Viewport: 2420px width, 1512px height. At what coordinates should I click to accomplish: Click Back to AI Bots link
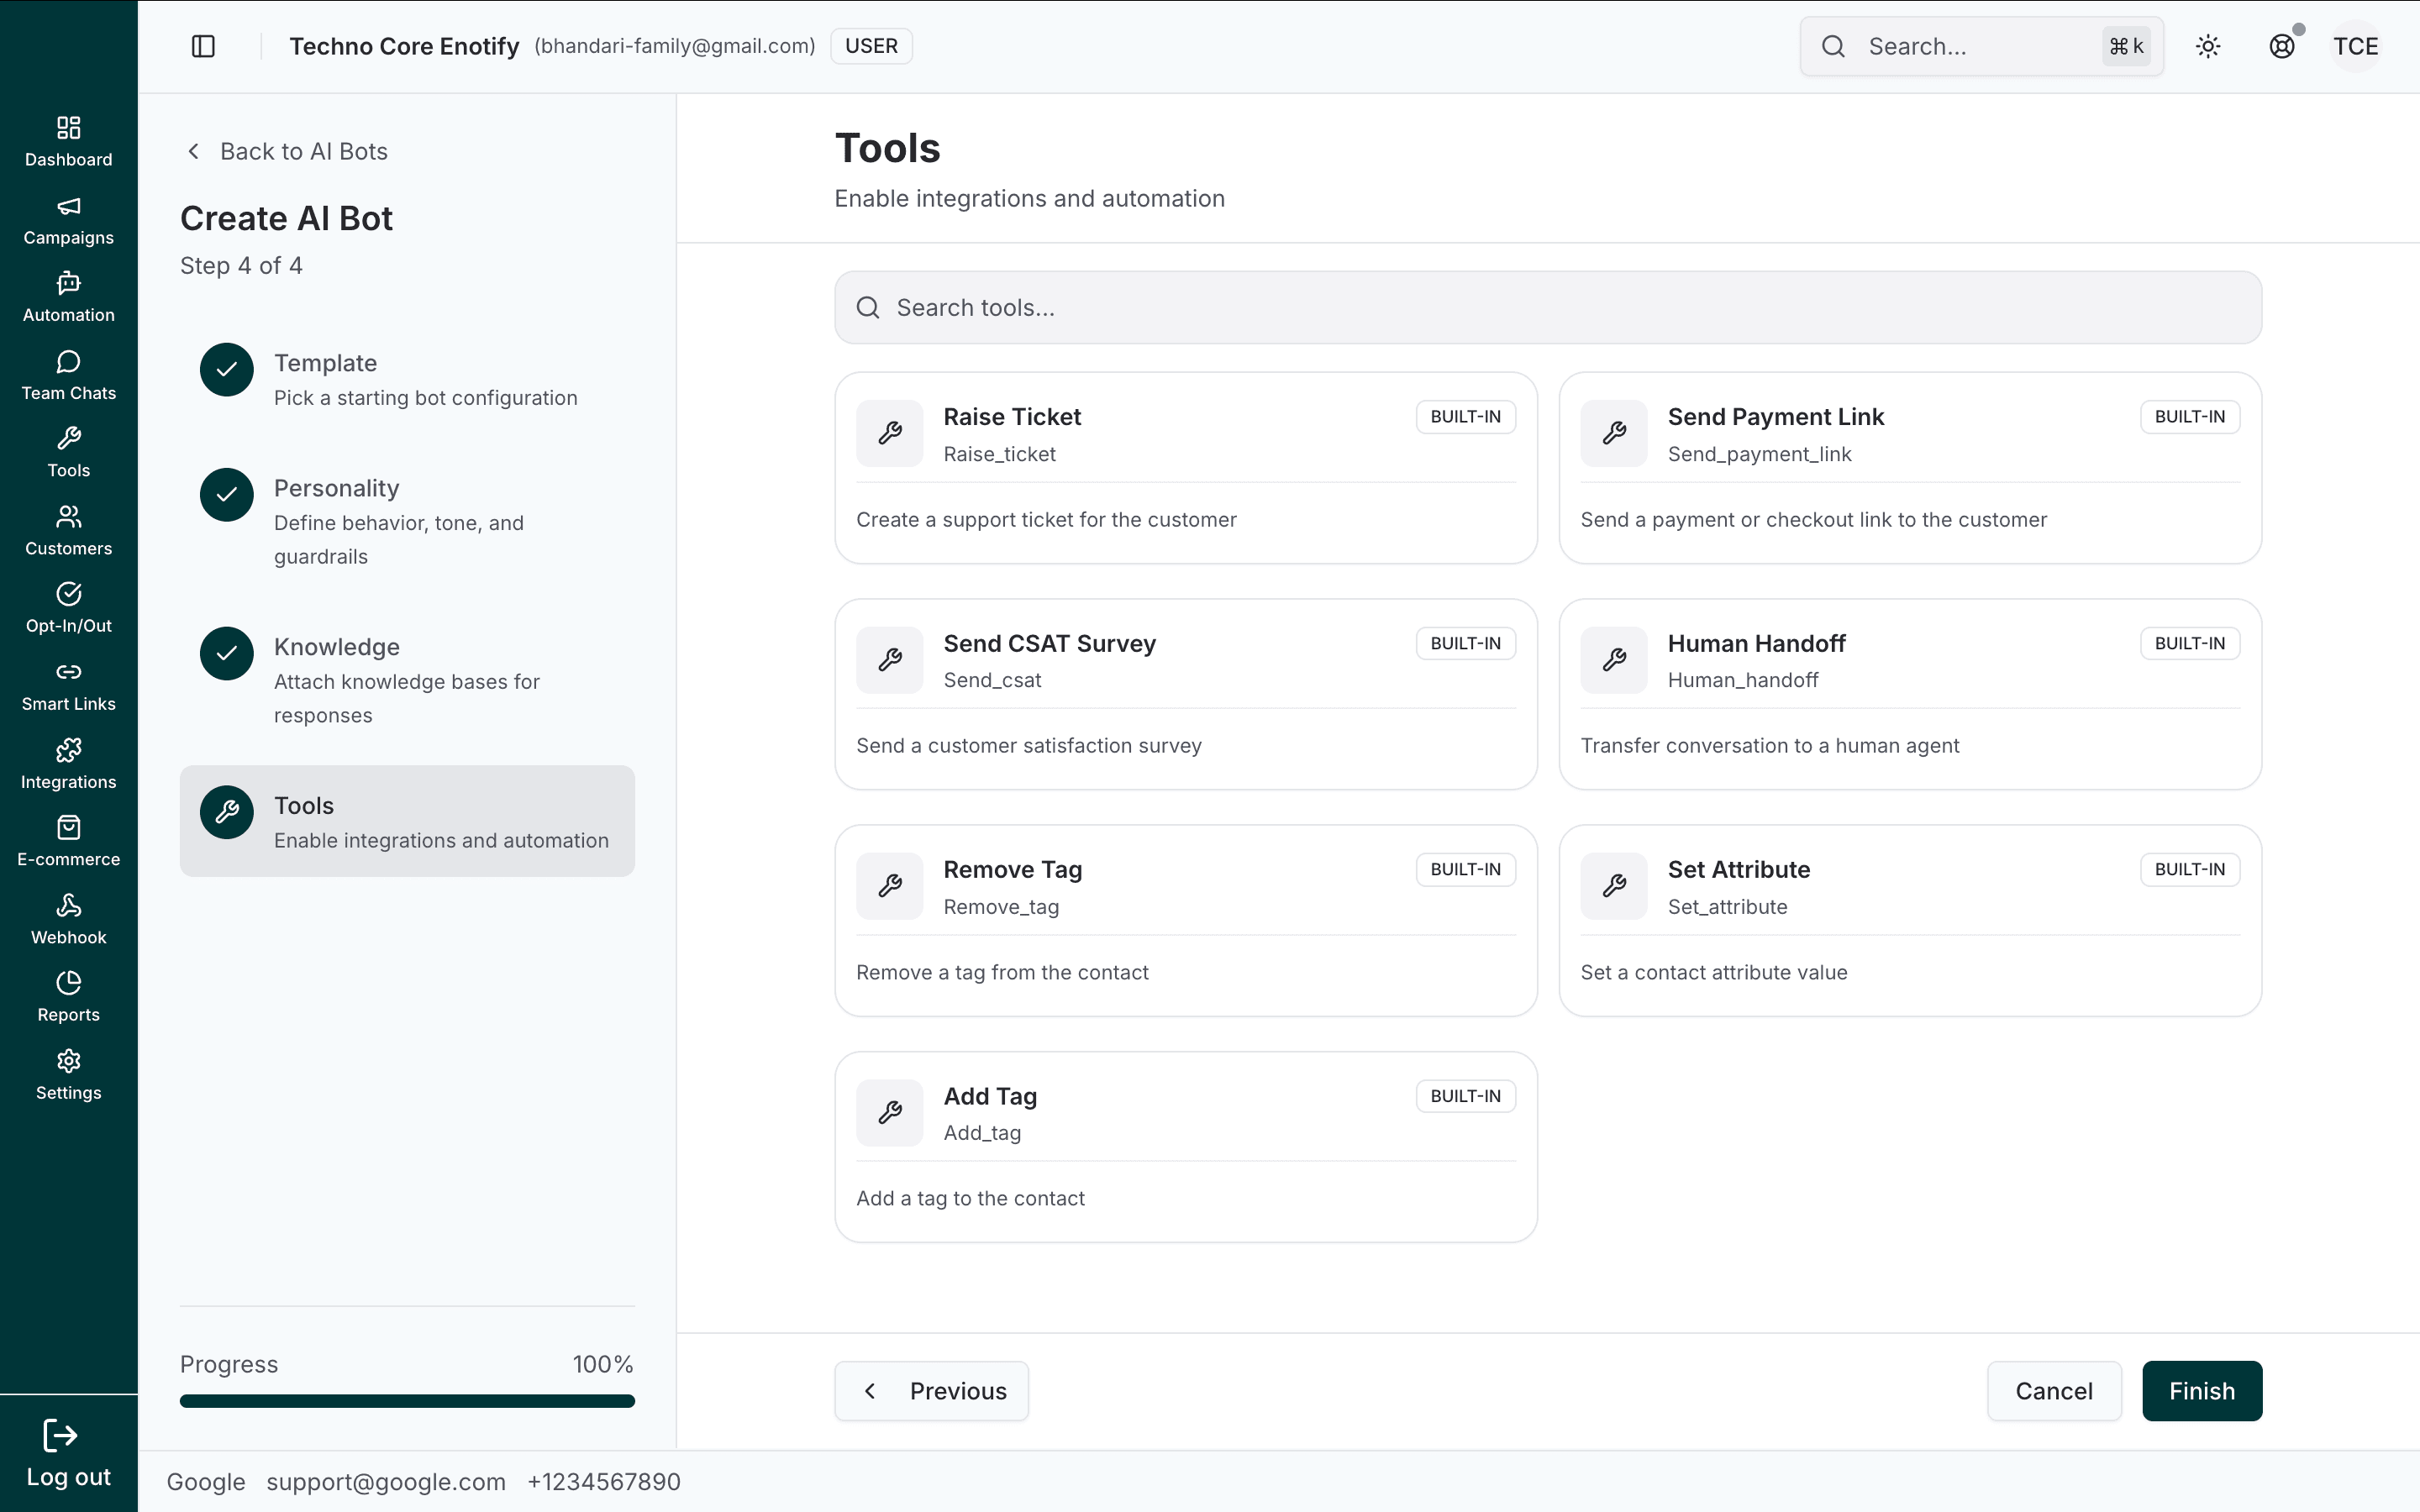click(288, 151)
